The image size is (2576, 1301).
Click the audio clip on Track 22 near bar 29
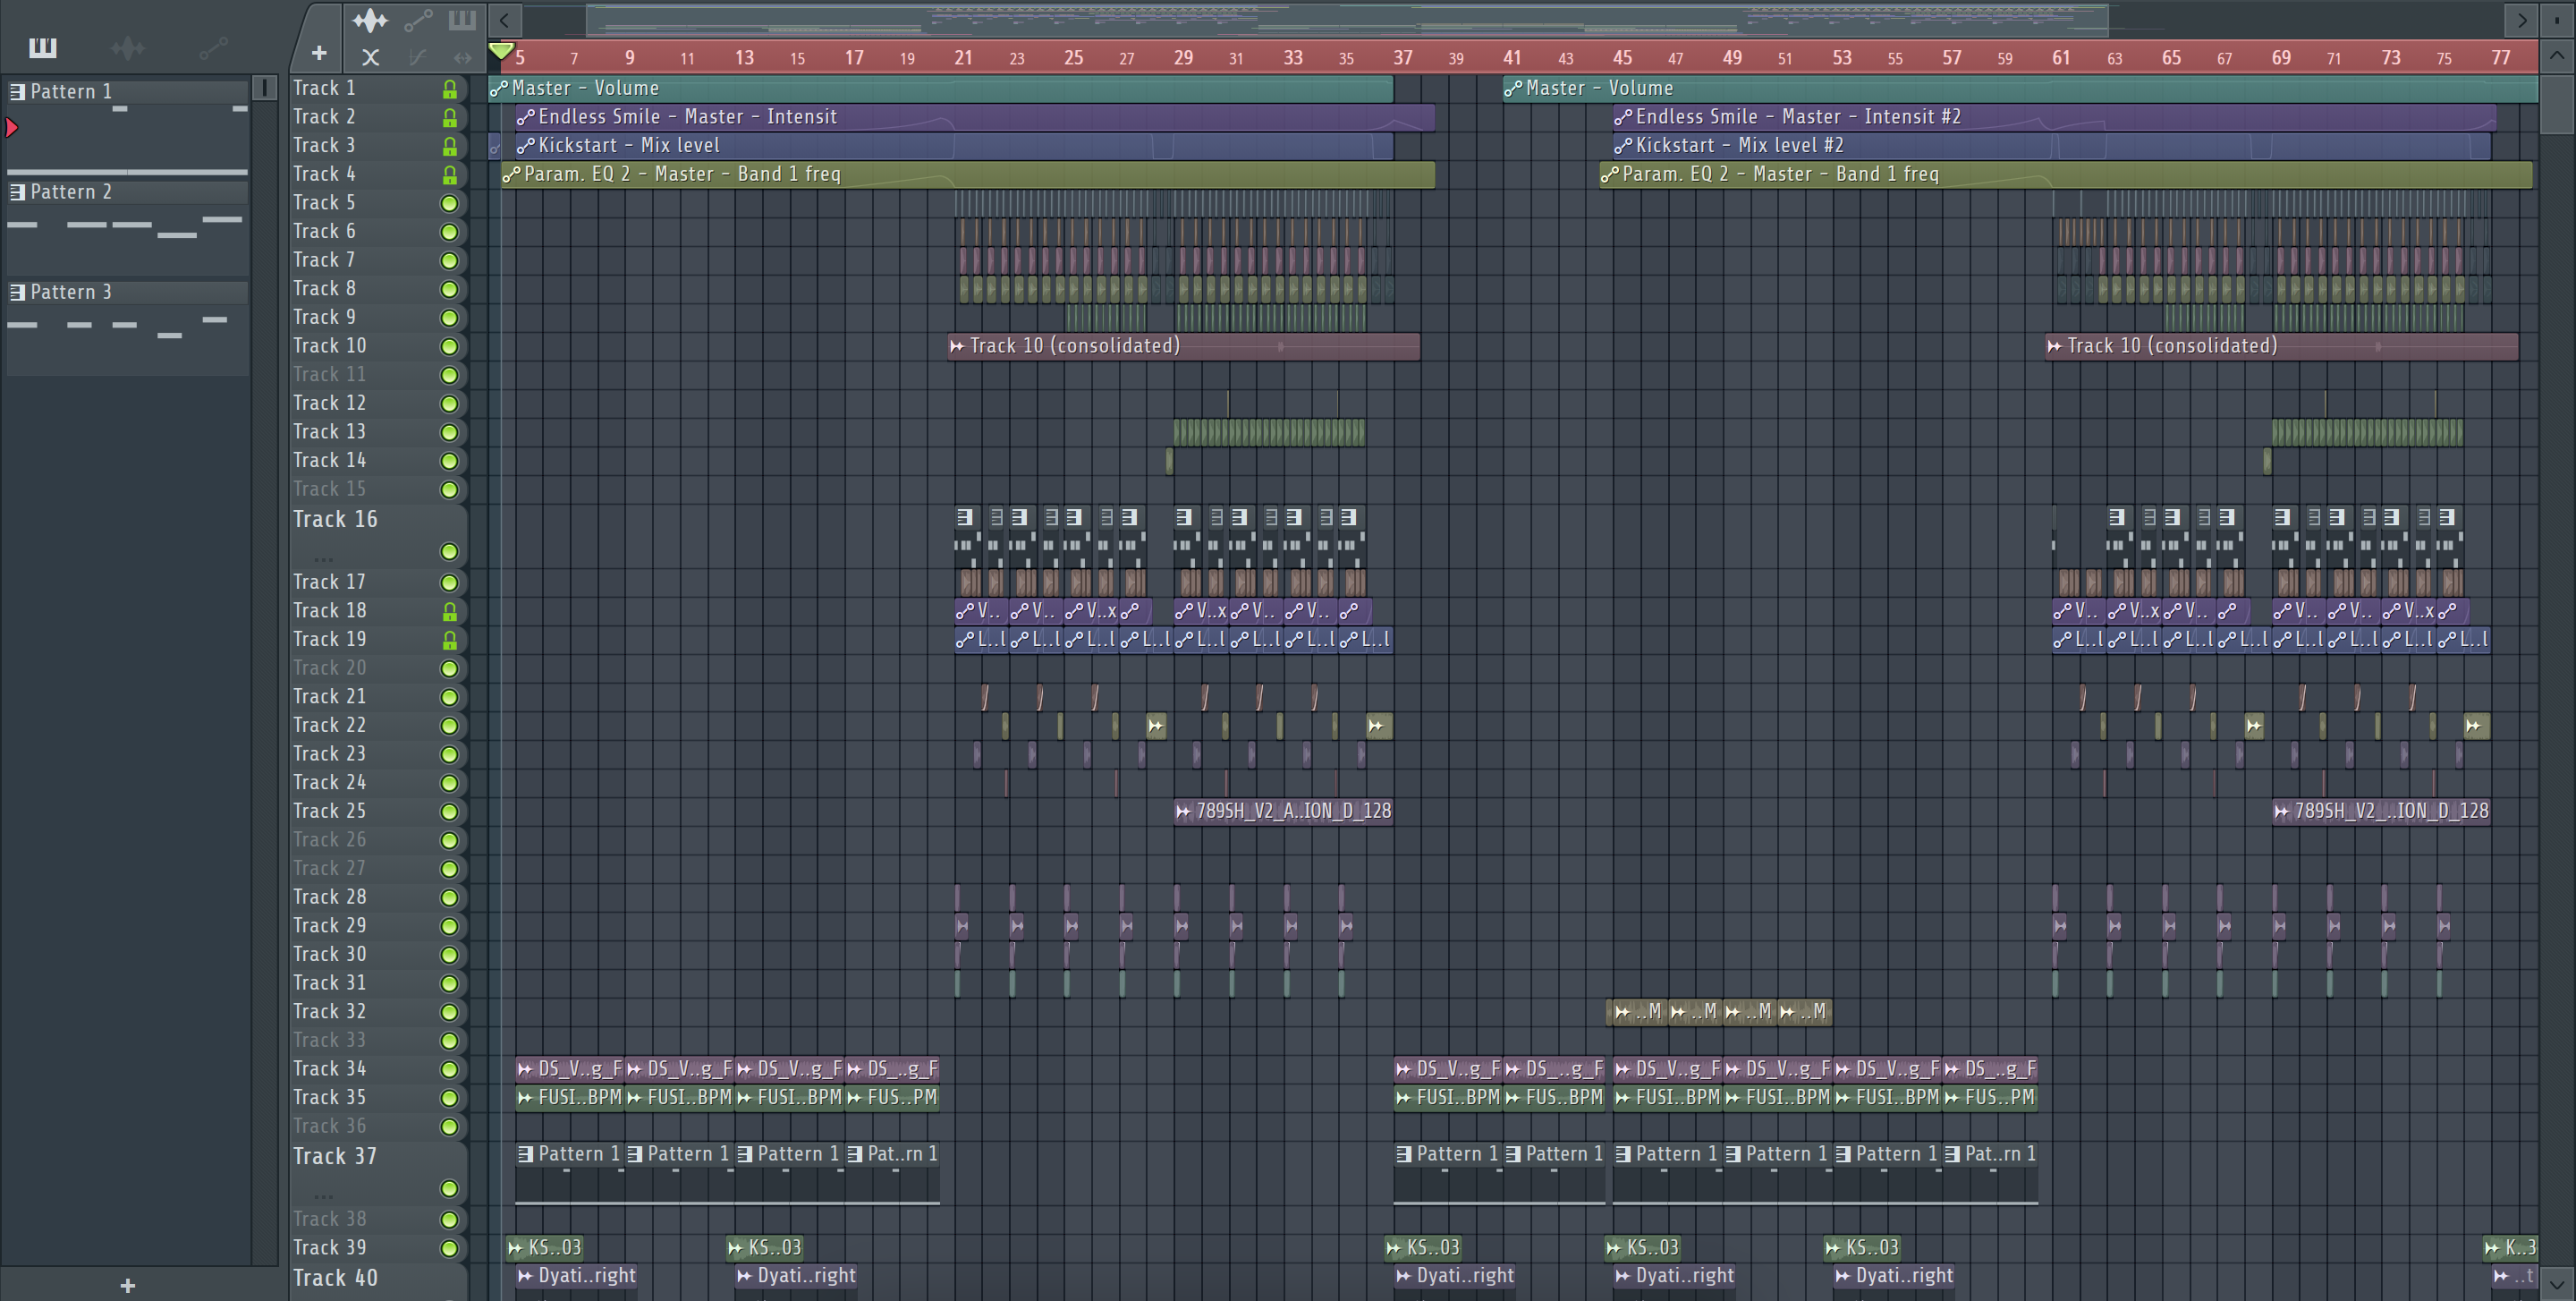[1156, 726]
